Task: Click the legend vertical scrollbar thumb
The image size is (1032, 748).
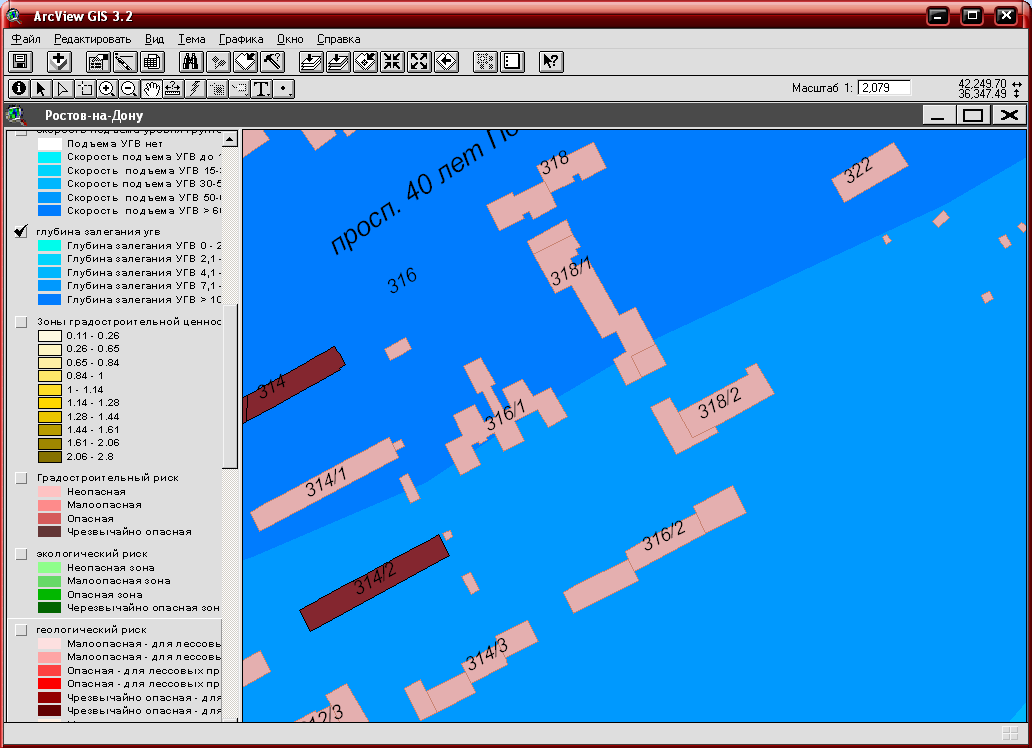Action: pos(230,387)
